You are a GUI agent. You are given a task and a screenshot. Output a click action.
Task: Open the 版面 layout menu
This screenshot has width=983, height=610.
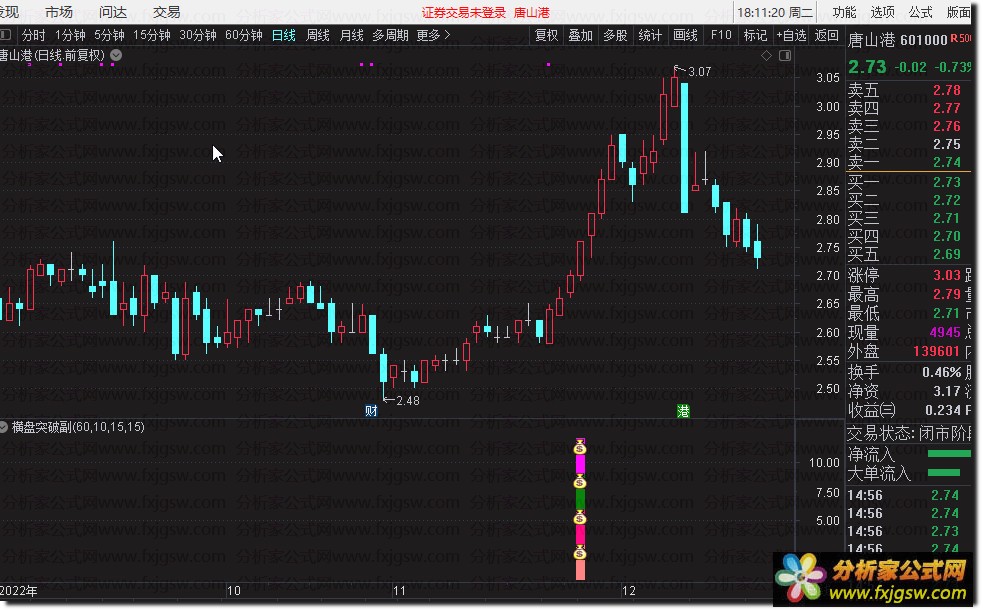(958, 12)
